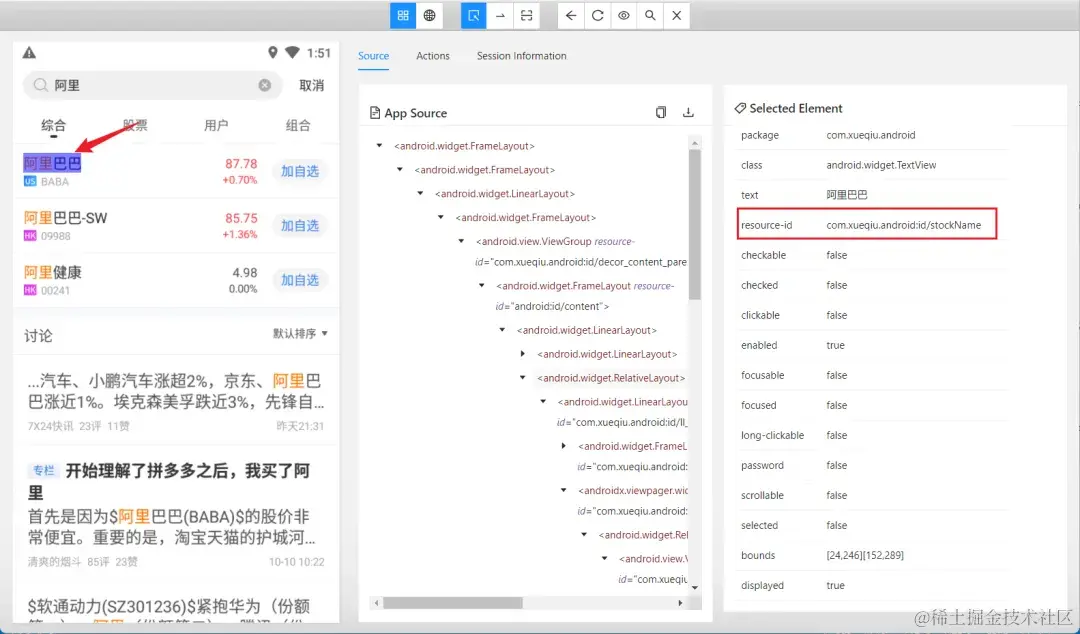Activate Swipe By Coordinates arrow tool
Screen dimensions: 1080x634
[500, 15]
